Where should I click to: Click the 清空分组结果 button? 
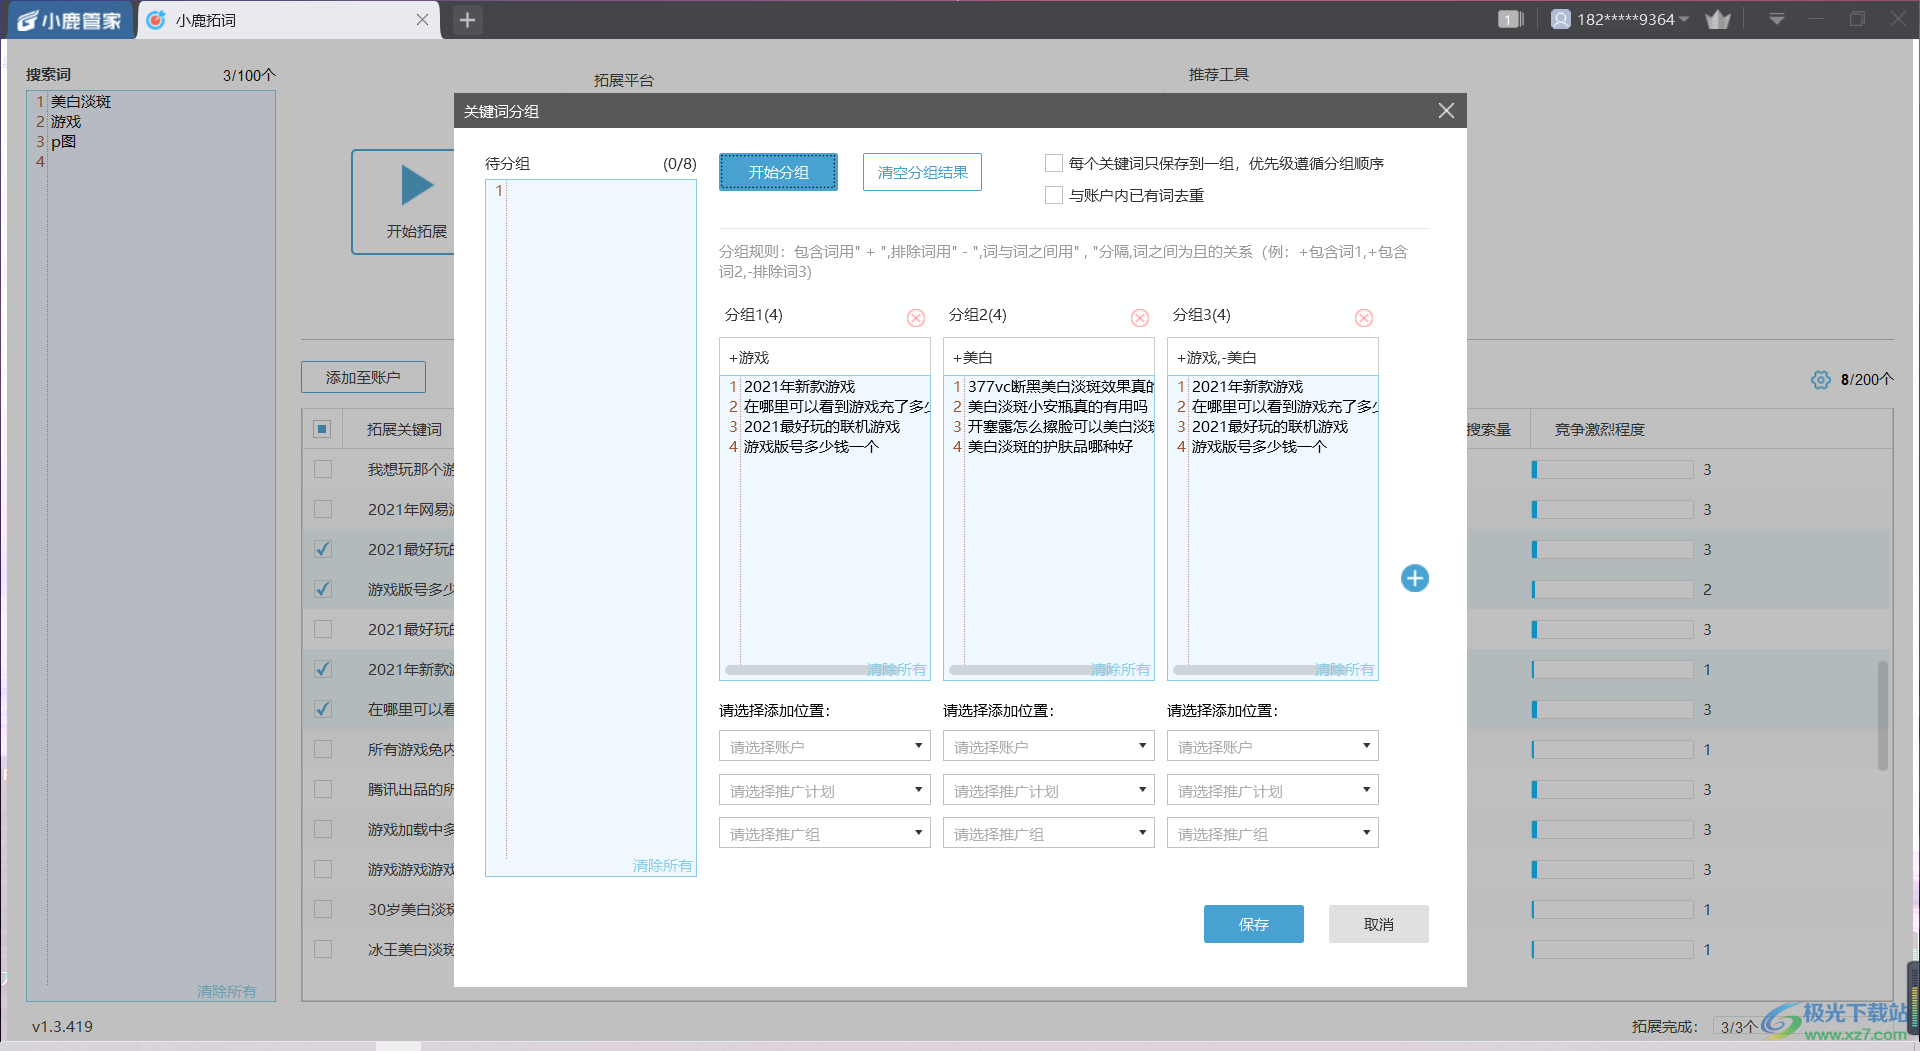click(x=922, y=172)
